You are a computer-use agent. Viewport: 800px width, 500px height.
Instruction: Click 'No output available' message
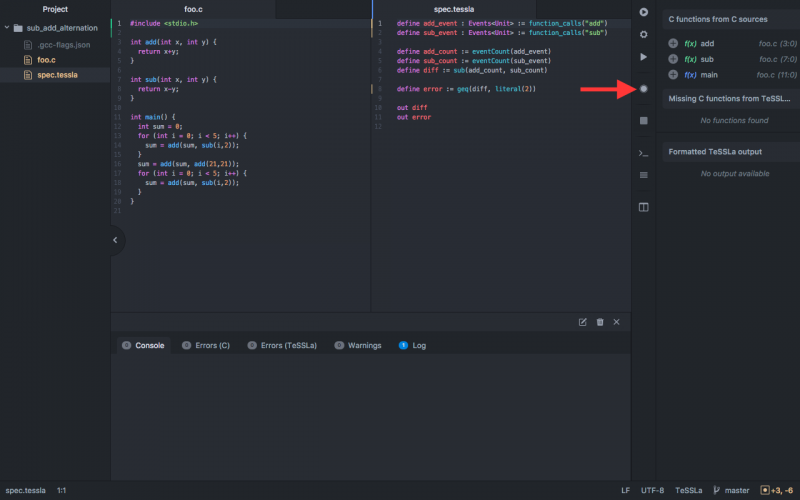point(735,173)
